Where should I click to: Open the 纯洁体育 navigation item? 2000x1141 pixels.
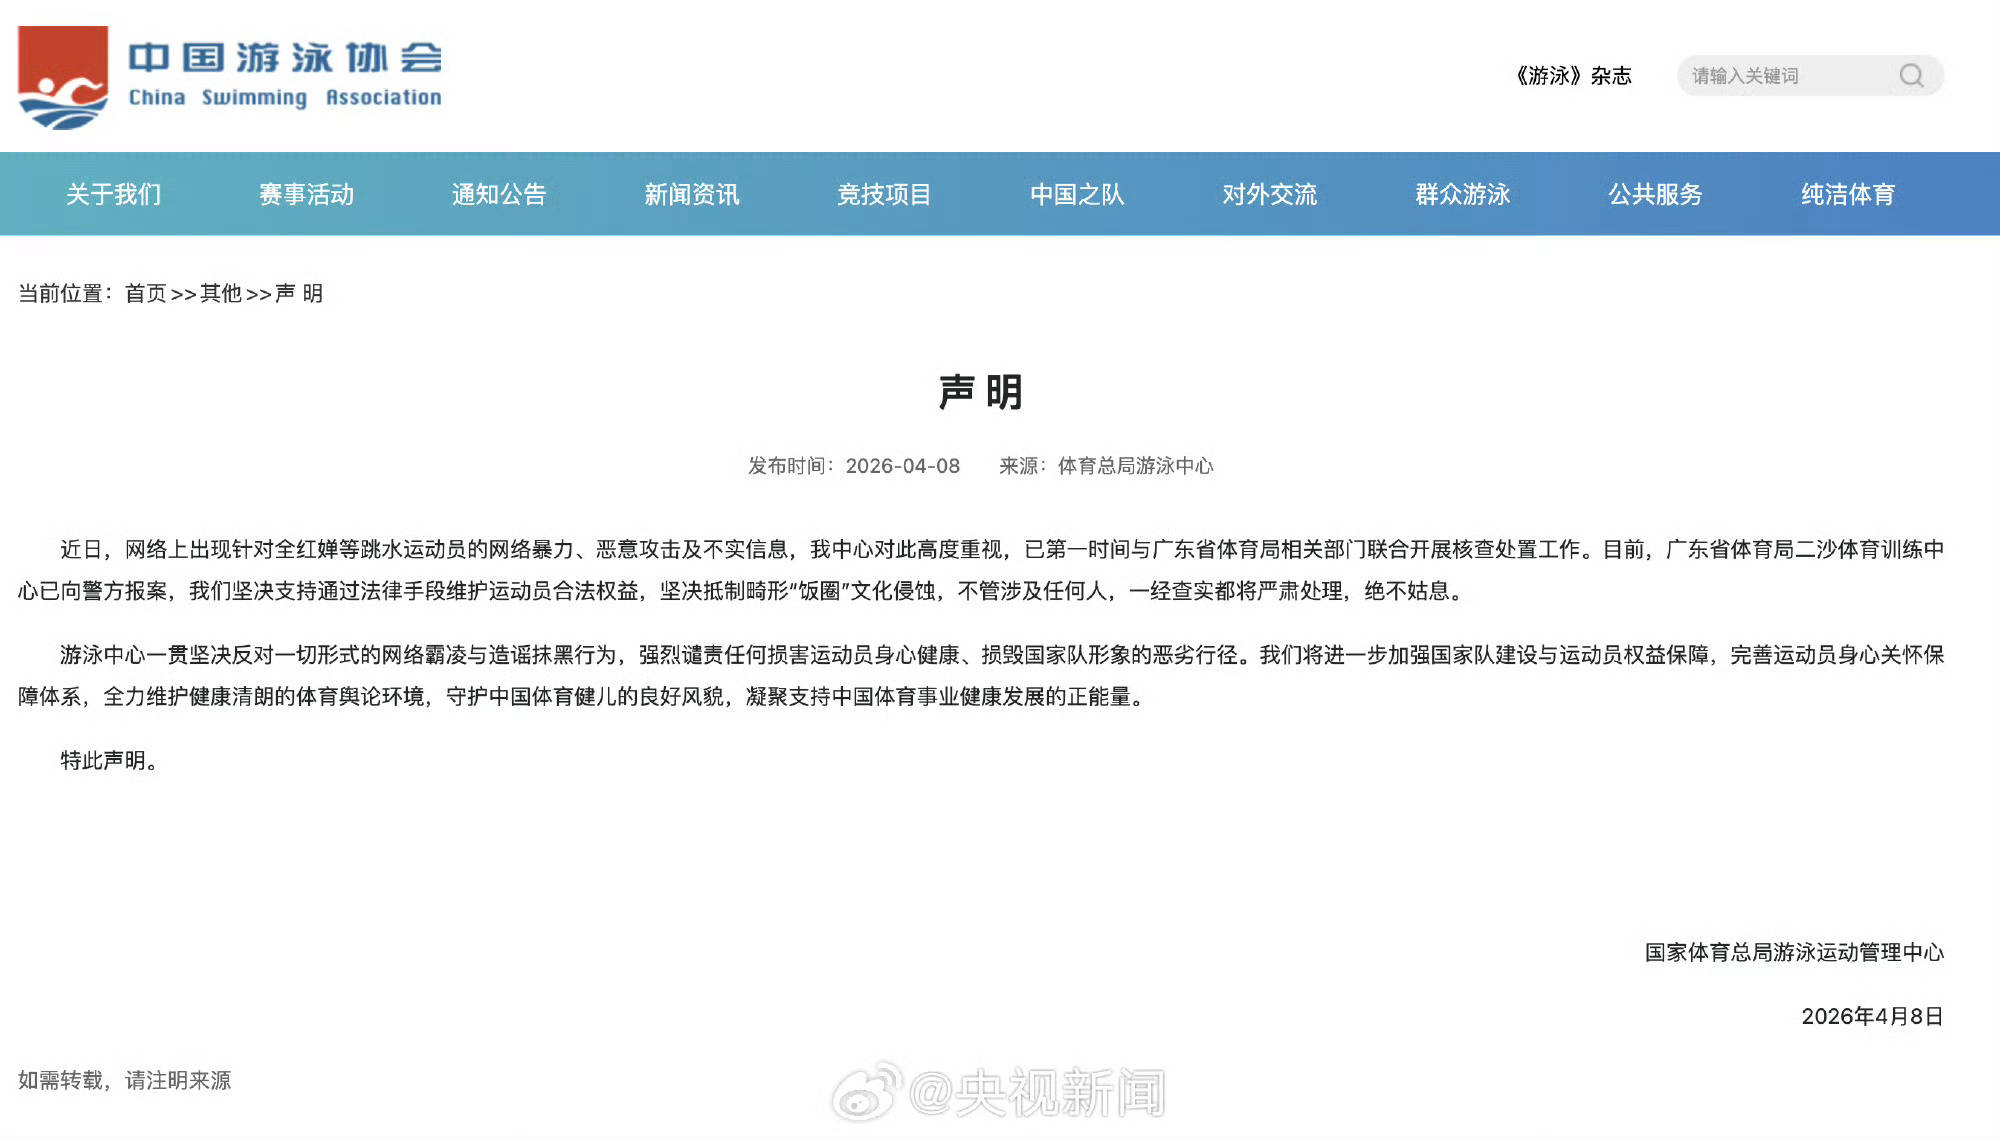click(x=1848, y=194)
